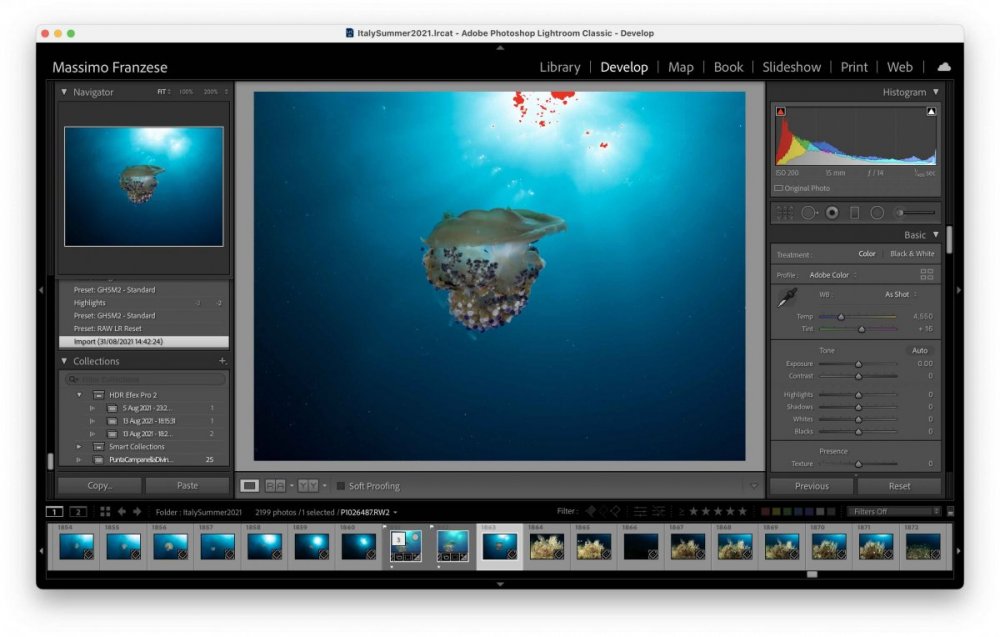Select the Radial Filter tool

[x=878, y=213]
